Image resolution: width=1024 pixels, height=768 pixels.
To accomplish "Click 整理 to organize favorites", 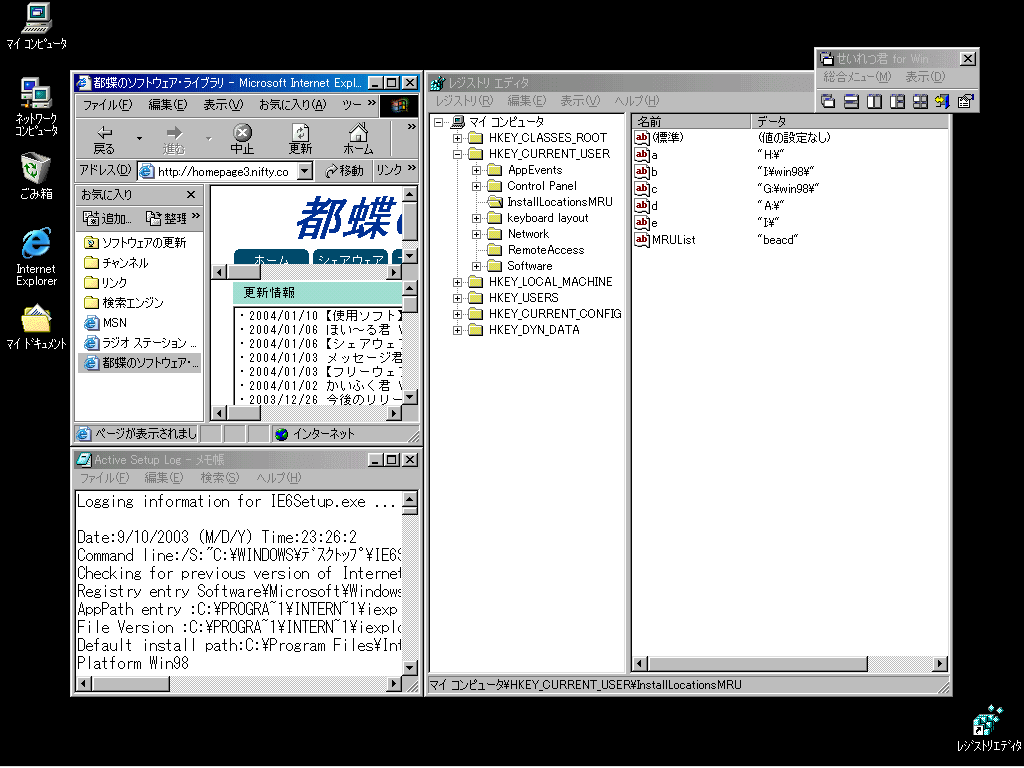I will click(168, 218).
